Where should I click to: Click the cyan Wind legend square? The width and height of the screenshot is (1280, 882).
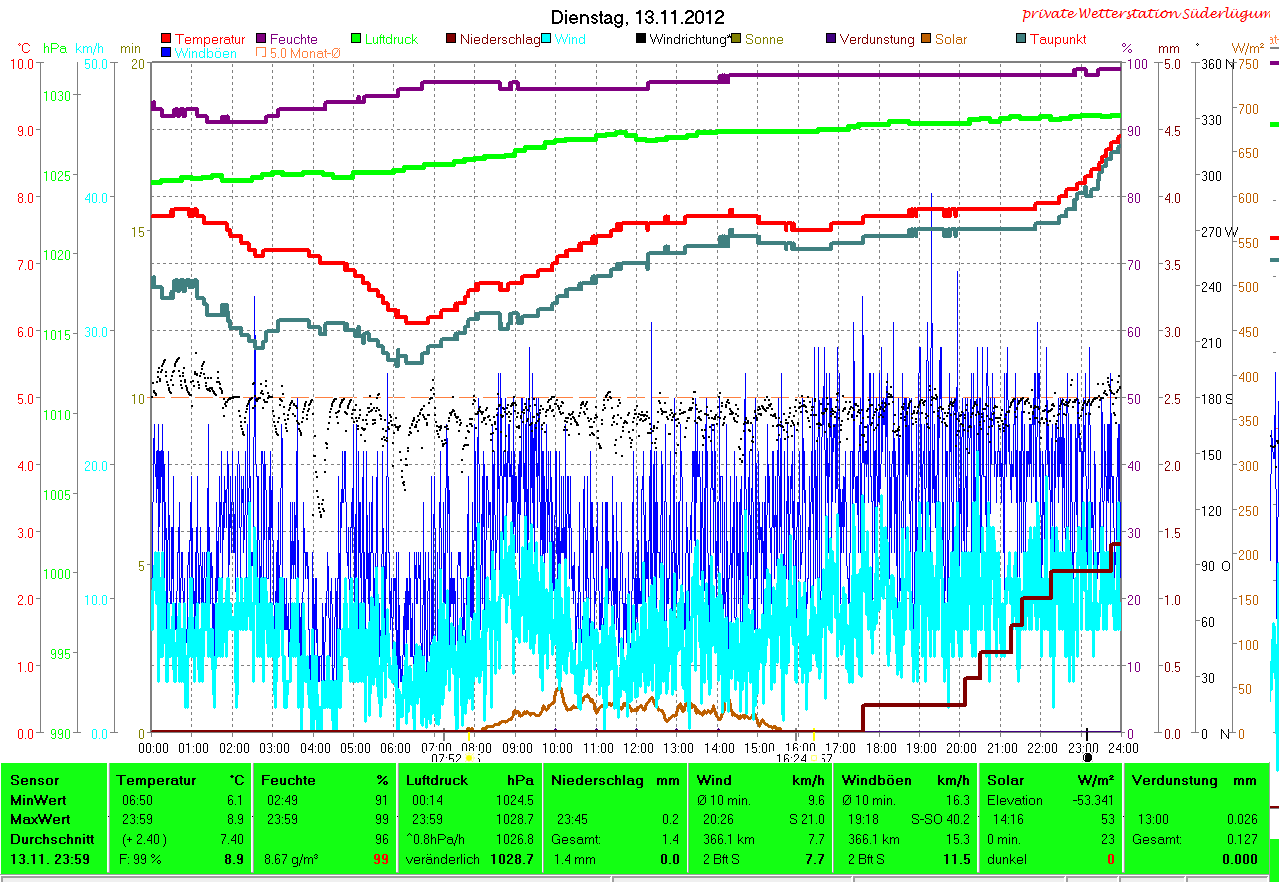coord(546,40)
